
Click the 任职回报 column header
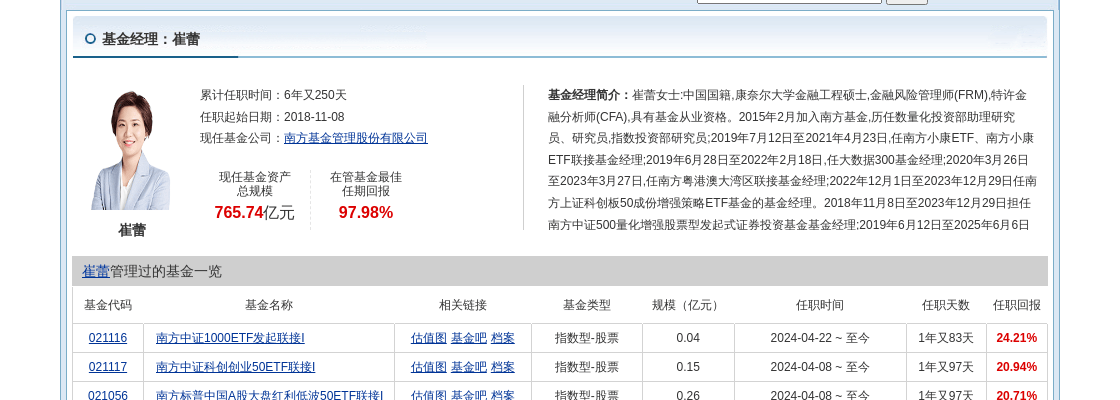click(1016, 305)
